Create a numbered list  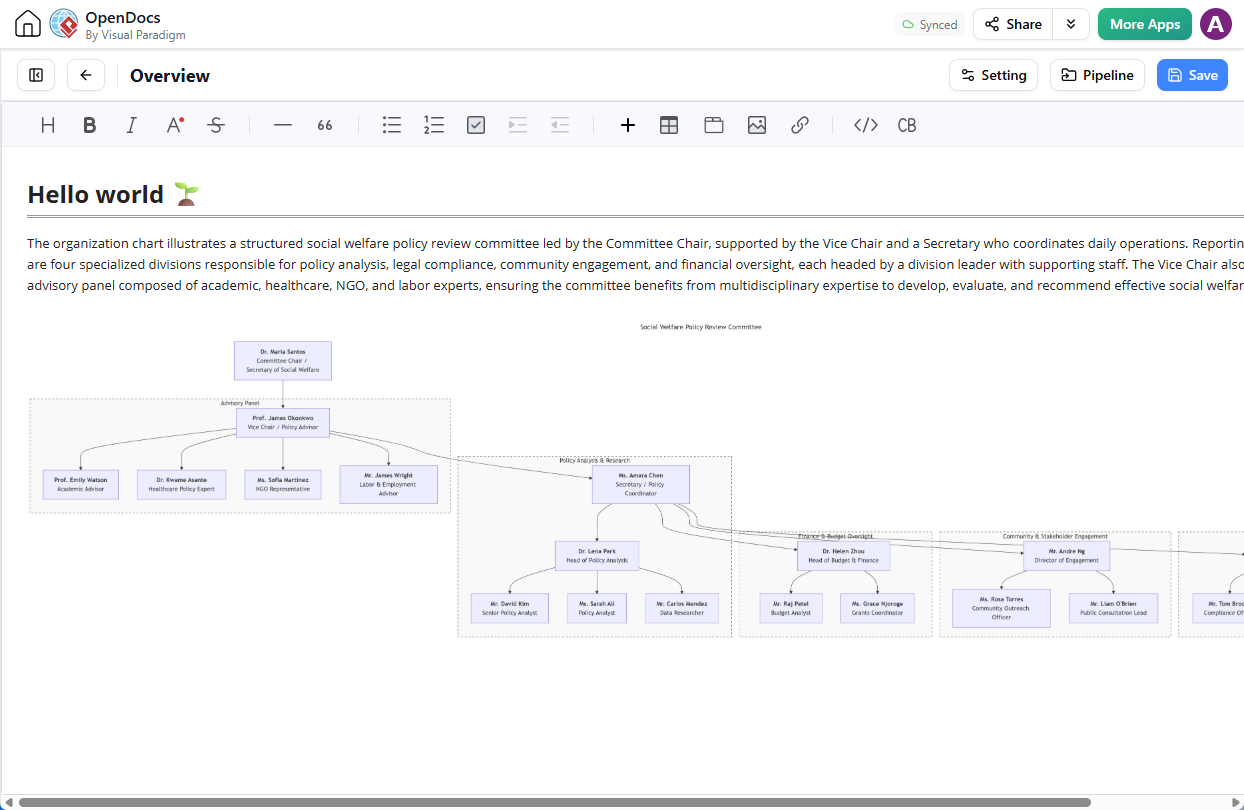(x=434, y=125)
